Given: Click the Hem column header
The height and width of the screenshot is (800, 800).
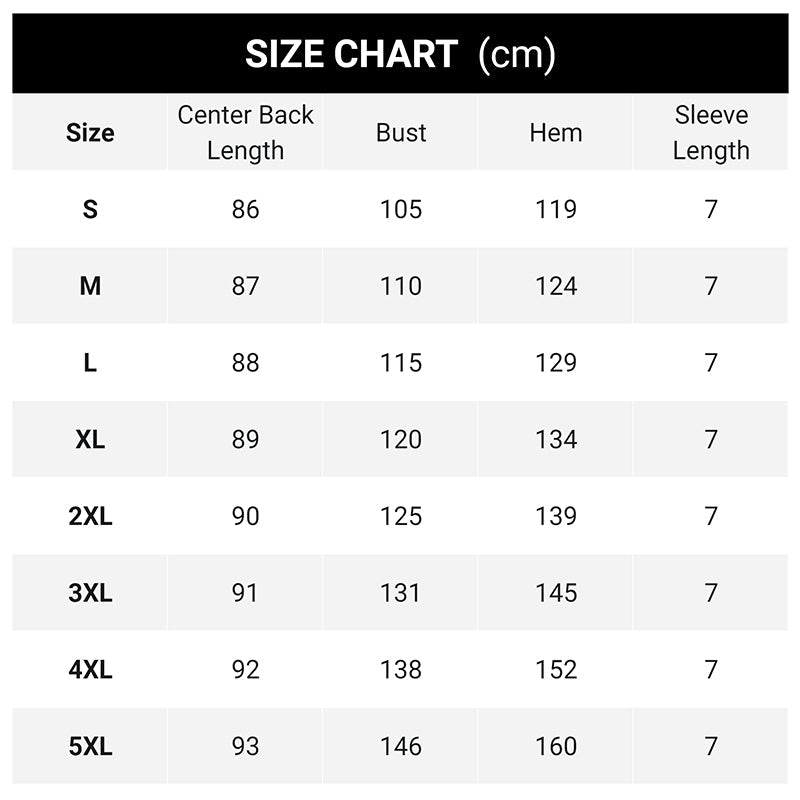Looking at the screenshot, I should click(x=556, y=133).
